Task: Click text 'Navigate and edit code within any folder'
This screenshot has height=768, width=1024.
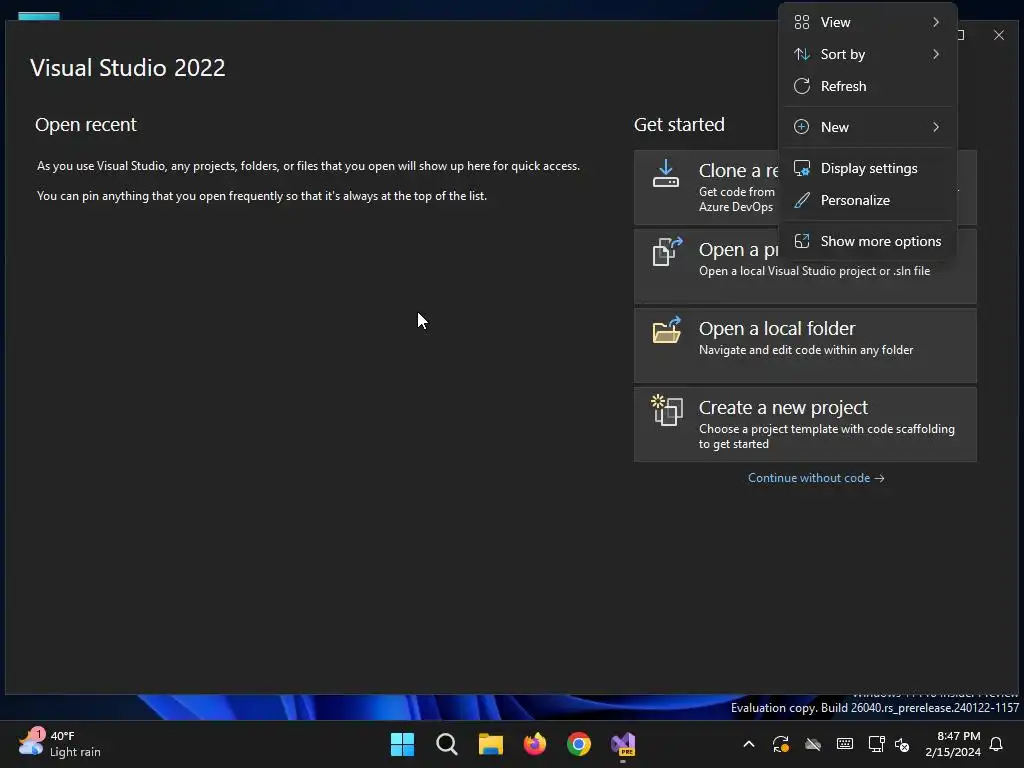Action: pyautogui.click(x=806, y=350)
